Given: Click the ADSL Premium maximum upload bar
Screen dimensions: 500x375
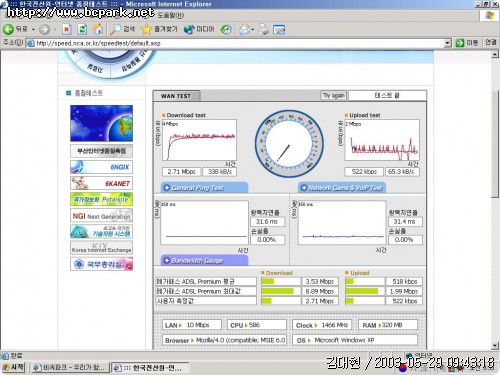Looking at the screenshot, I should tap(365, 291).
